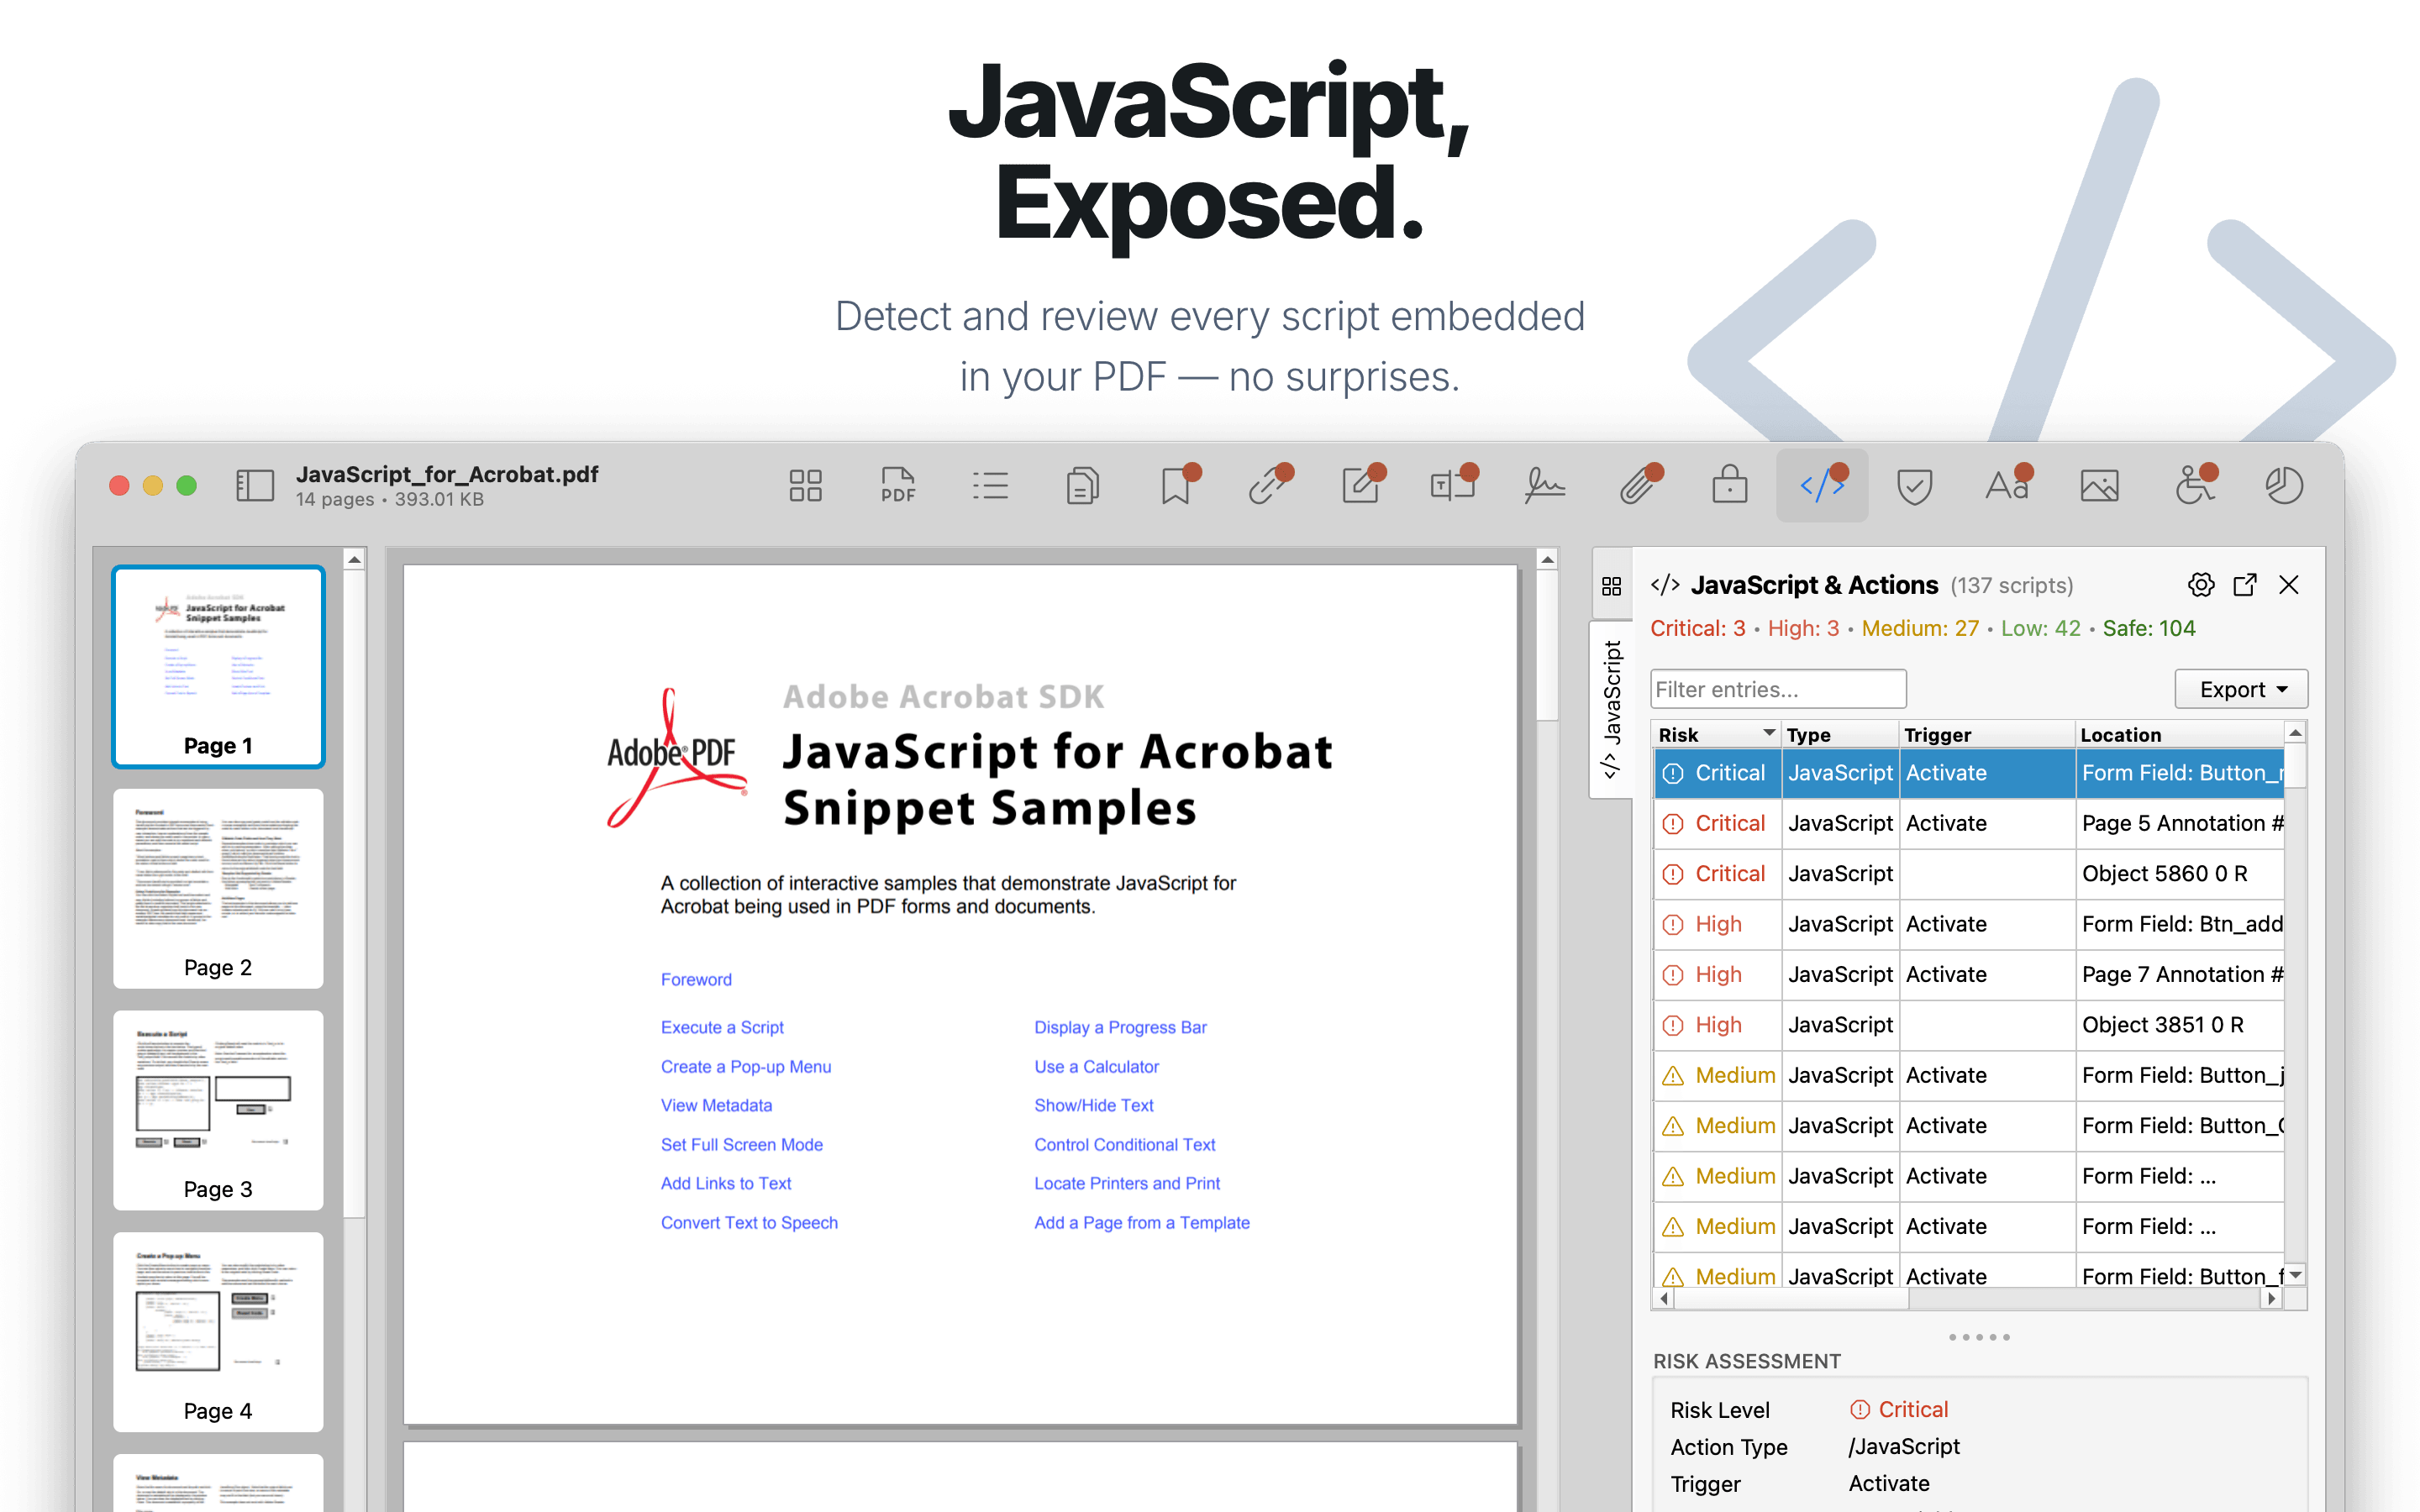Open the shield checkmark validation icon
This screenshot has height=1512, width=2420.
click(x=1914, y=487)
